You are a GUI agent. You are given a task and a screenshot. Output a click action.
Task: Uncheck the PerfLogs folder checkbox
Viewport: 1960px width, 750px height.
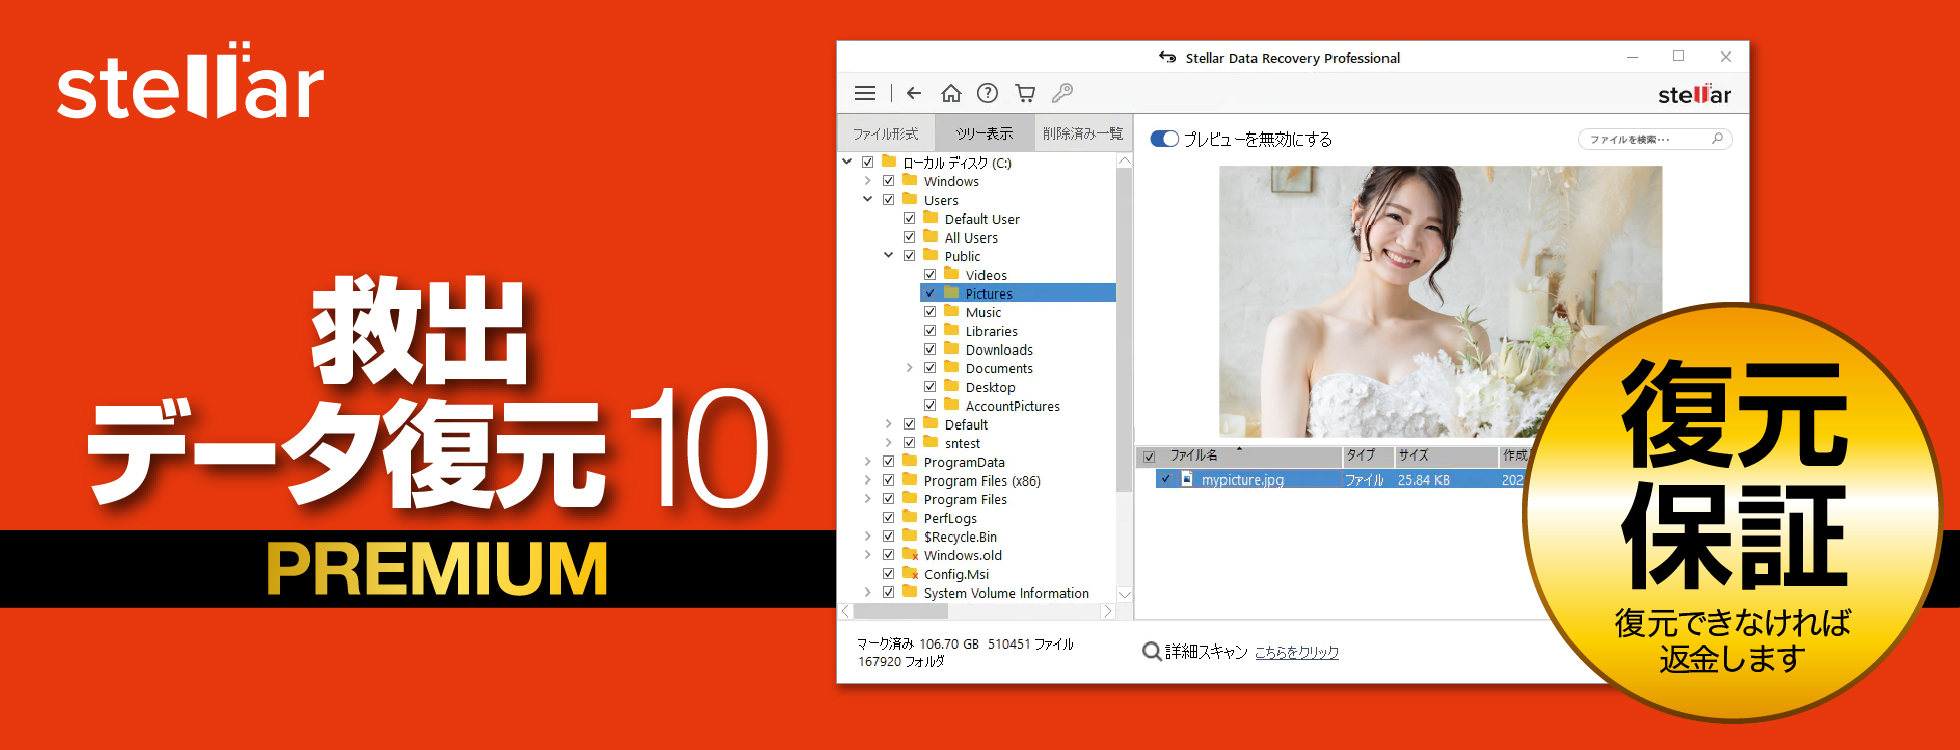point(888,517)
